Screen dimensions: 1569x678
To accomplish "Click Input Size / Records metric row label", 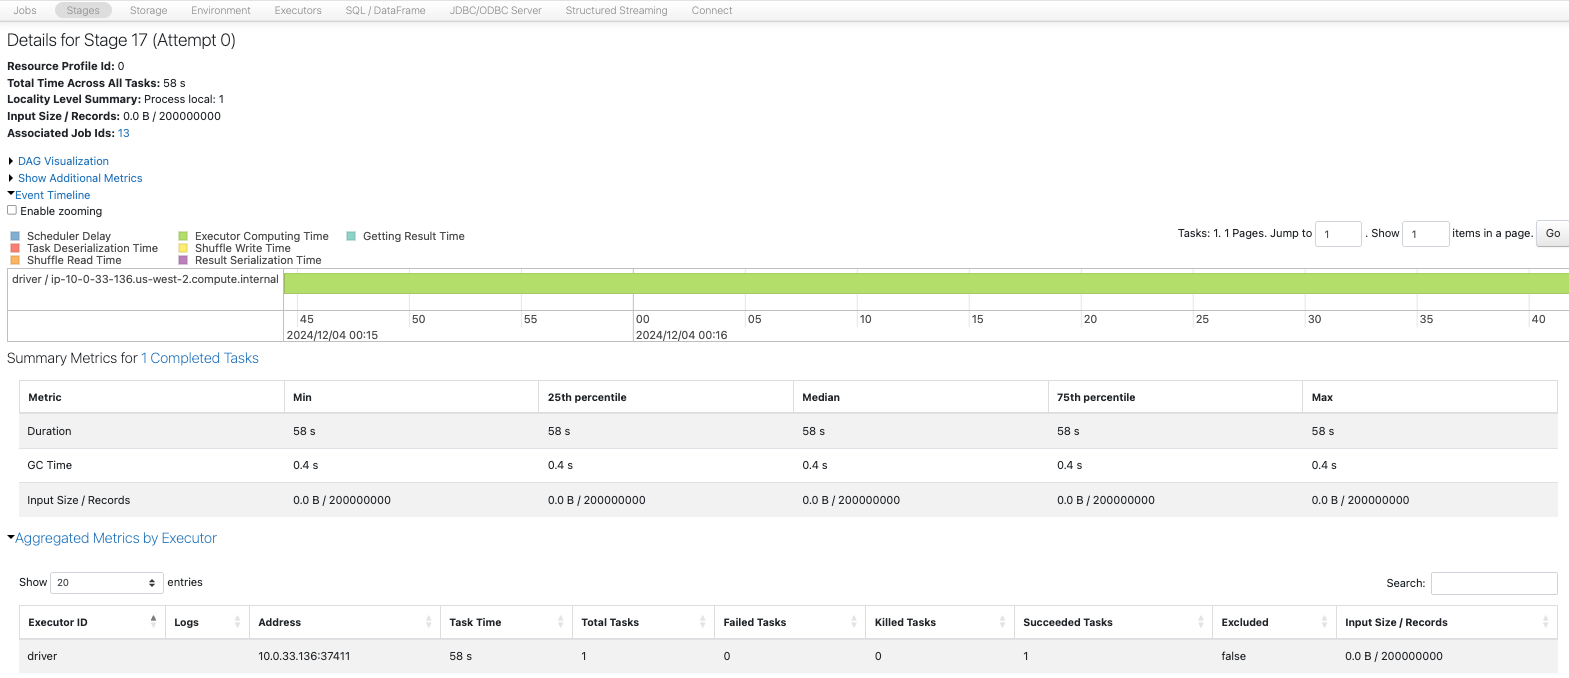I will click(x=78, y=500).
